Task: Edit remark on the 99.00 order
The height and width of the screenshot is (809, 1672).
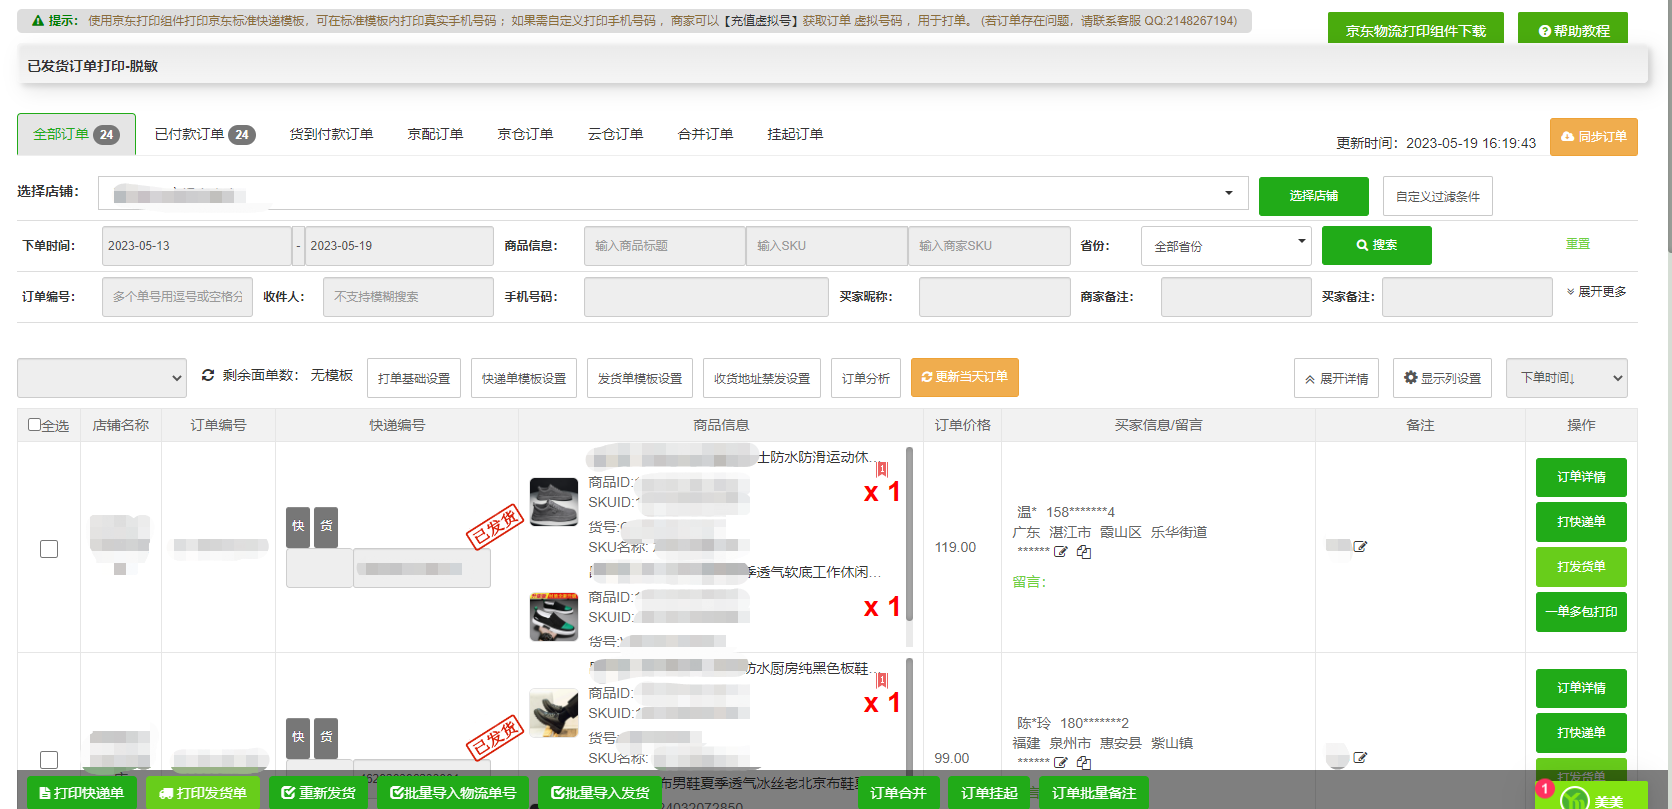Action: (x=1360, y=758)
